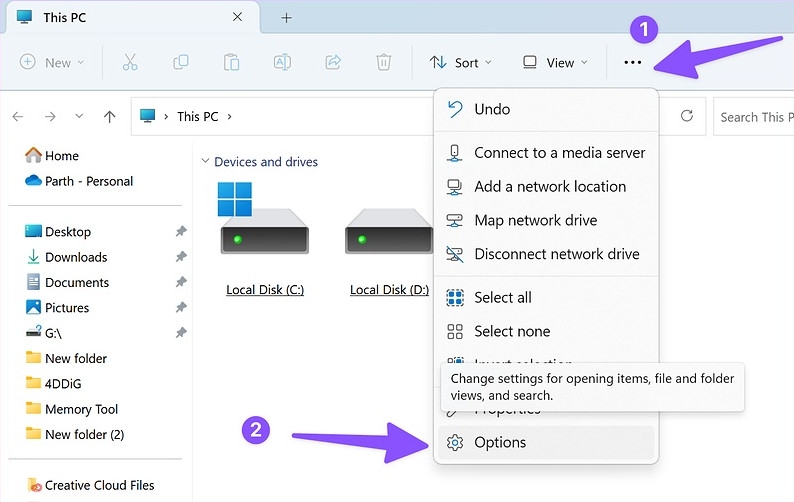Click chevron before This PC in address bar
This screenshot has height=502, width=794.
coord(166,117)
